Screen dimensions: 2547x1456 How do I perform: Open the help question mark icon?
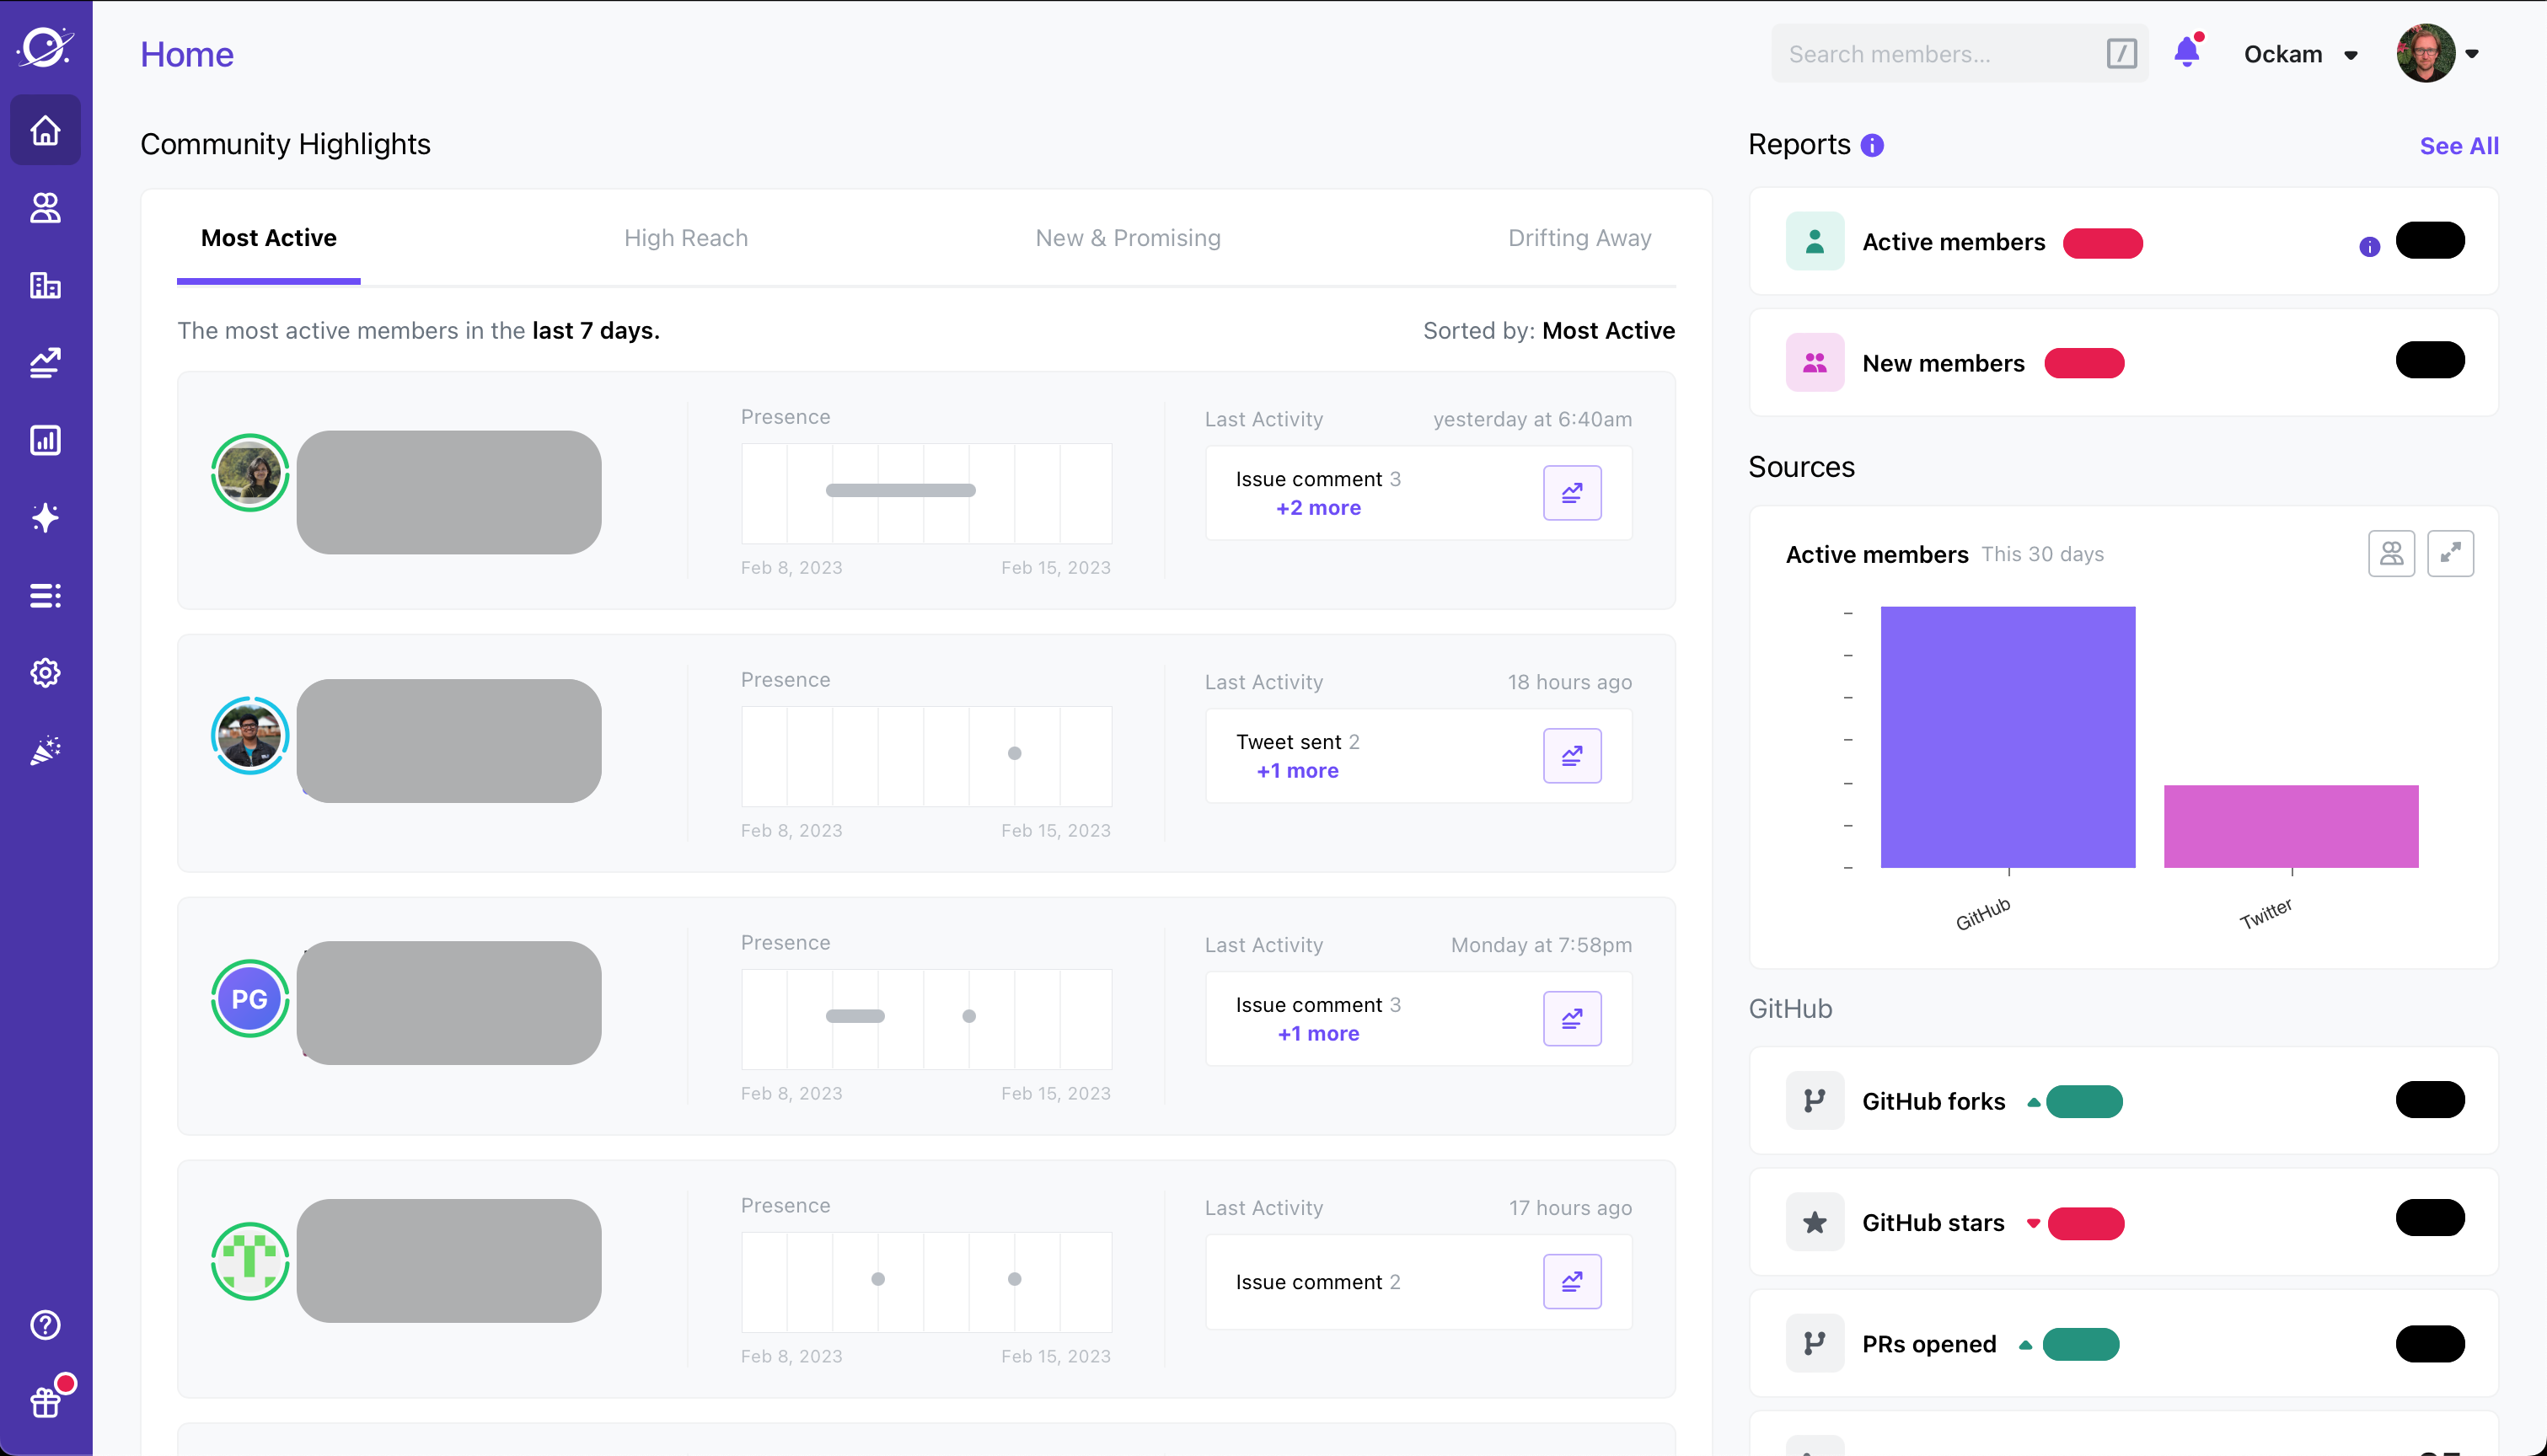45,1325
